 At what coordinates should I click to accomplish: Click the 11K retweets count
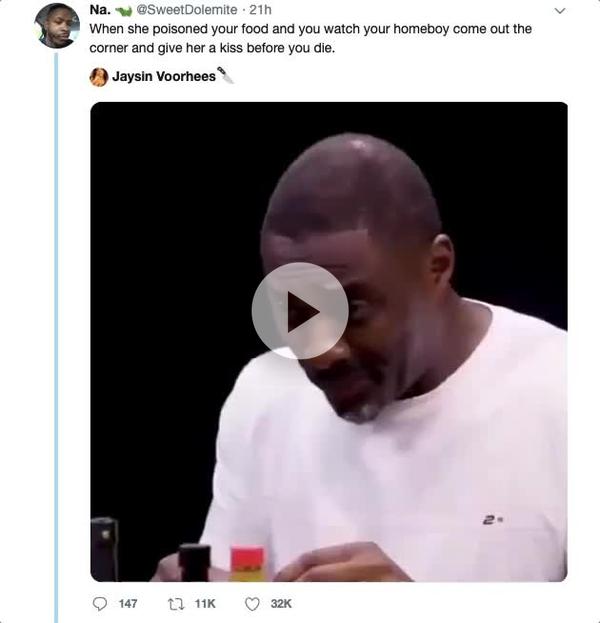pyautogui.click(x=204, y=604)
